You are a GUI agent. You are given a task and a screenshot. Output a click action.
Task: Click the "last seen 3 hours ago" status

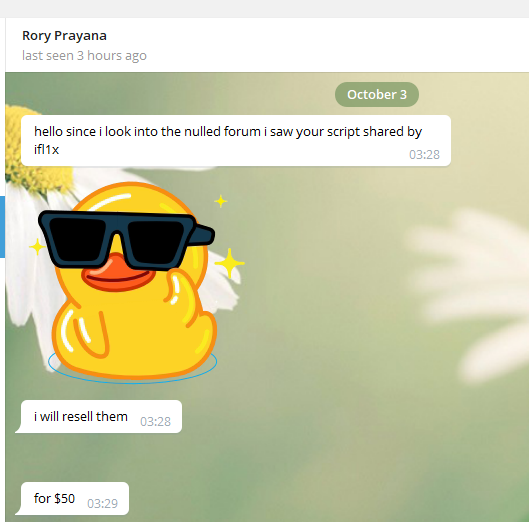coord(84,55)
